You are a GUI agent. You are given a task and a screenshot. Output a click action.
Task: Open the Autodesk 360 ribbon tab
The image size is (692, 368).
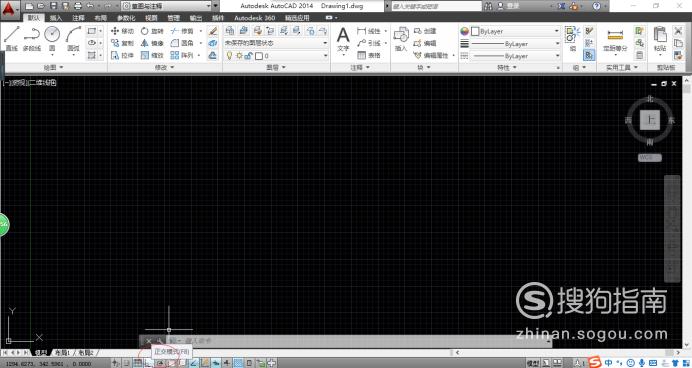coord(255,18)
